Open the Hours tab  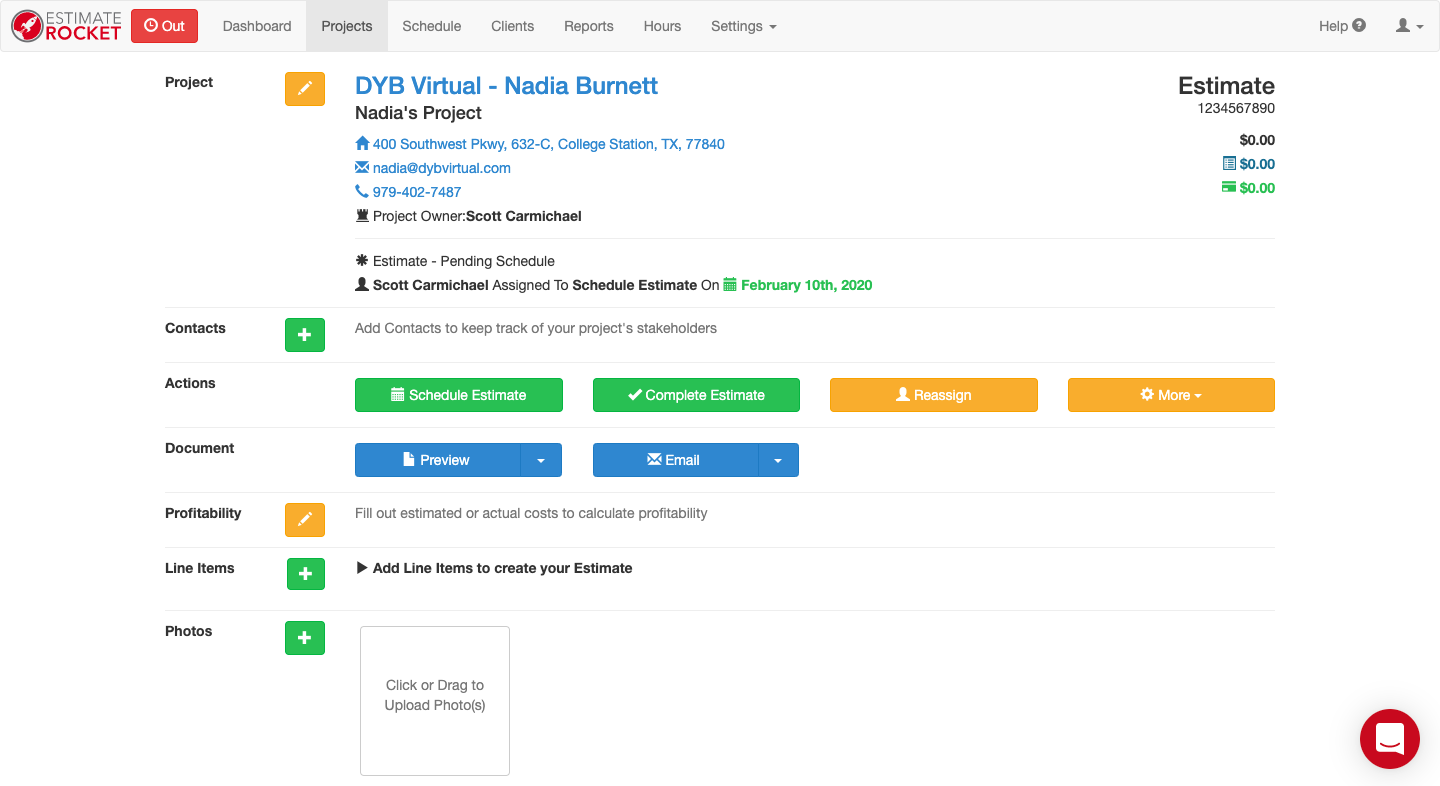(x=662, y=26)
